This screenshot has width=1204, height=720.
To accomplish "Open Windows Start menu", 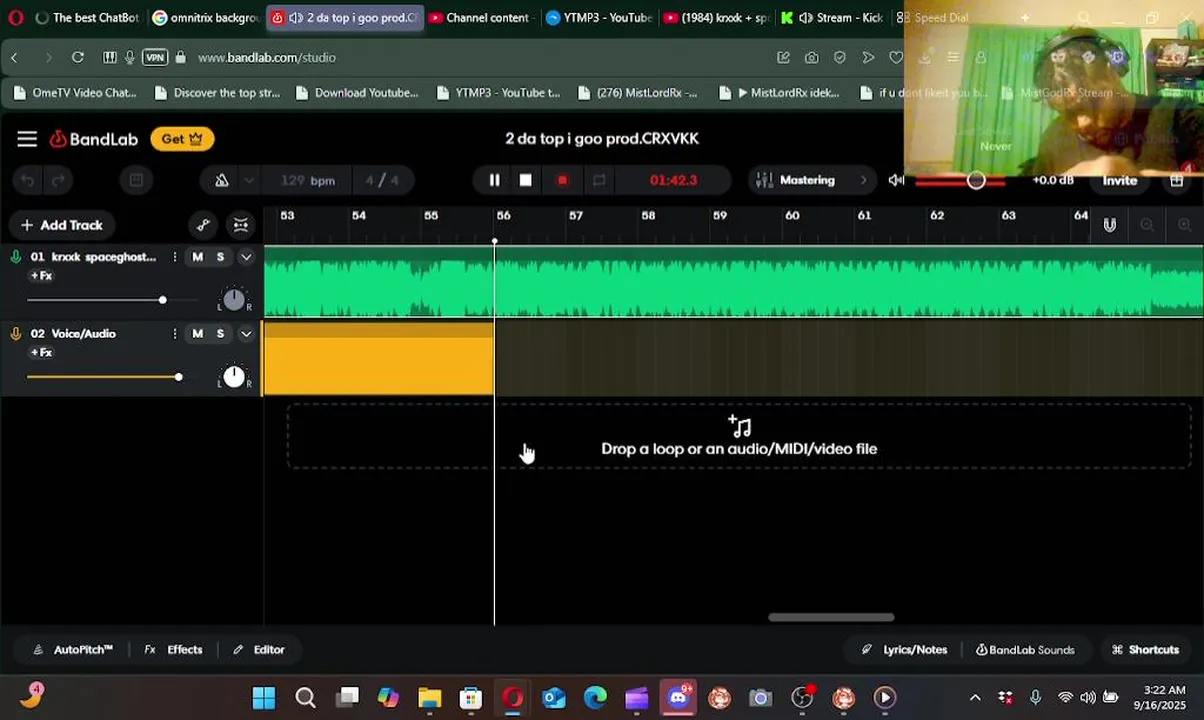I will click(x=264, y=698).
